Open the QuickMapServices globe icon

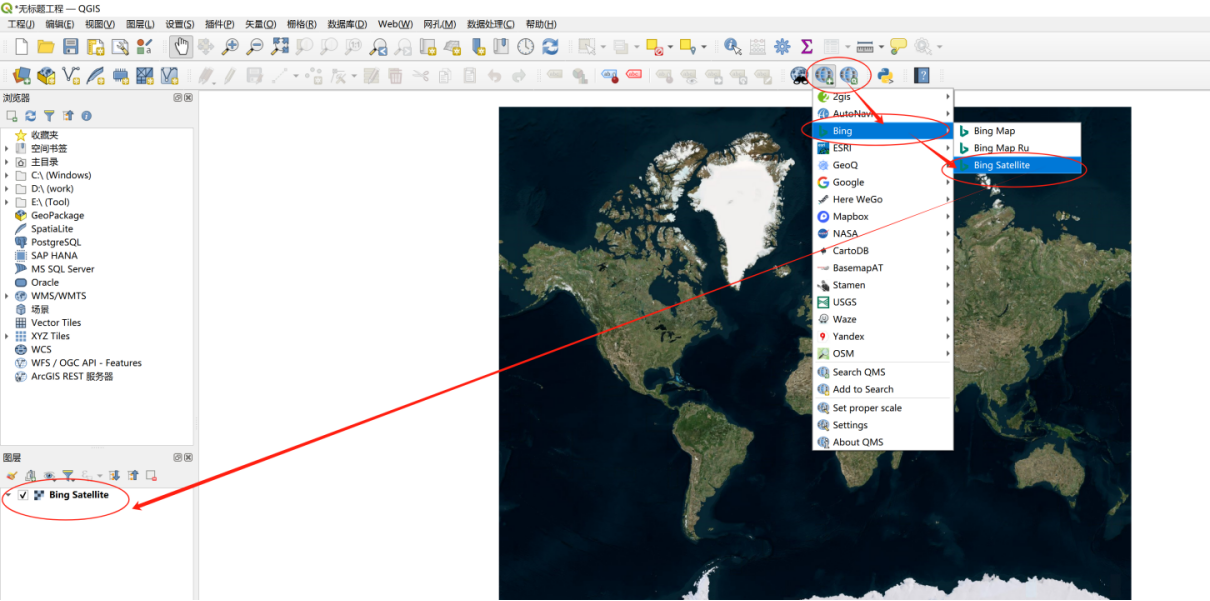point(825,75)
